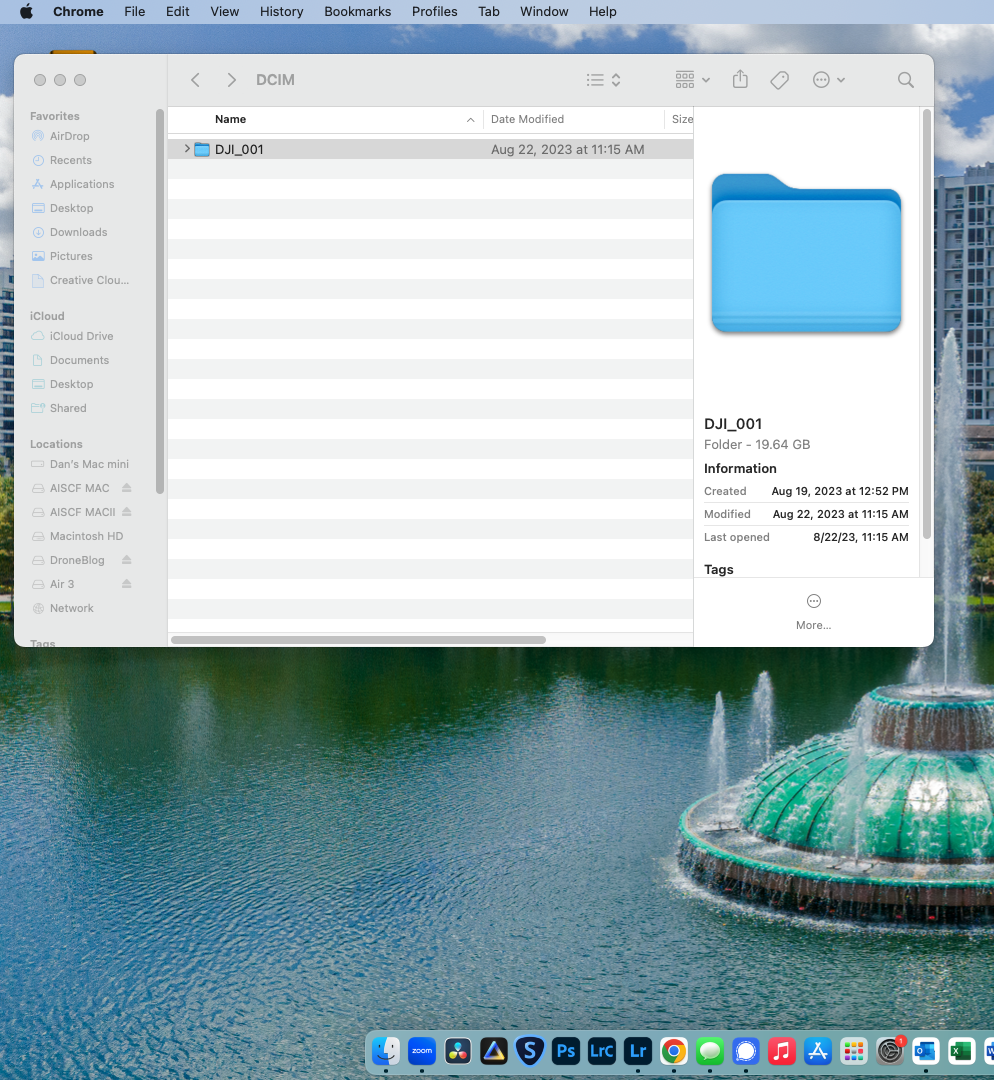Viewport: 994px width, 1080px height.
Task: Open Desktop under iCloud
Action: (71, 384)
